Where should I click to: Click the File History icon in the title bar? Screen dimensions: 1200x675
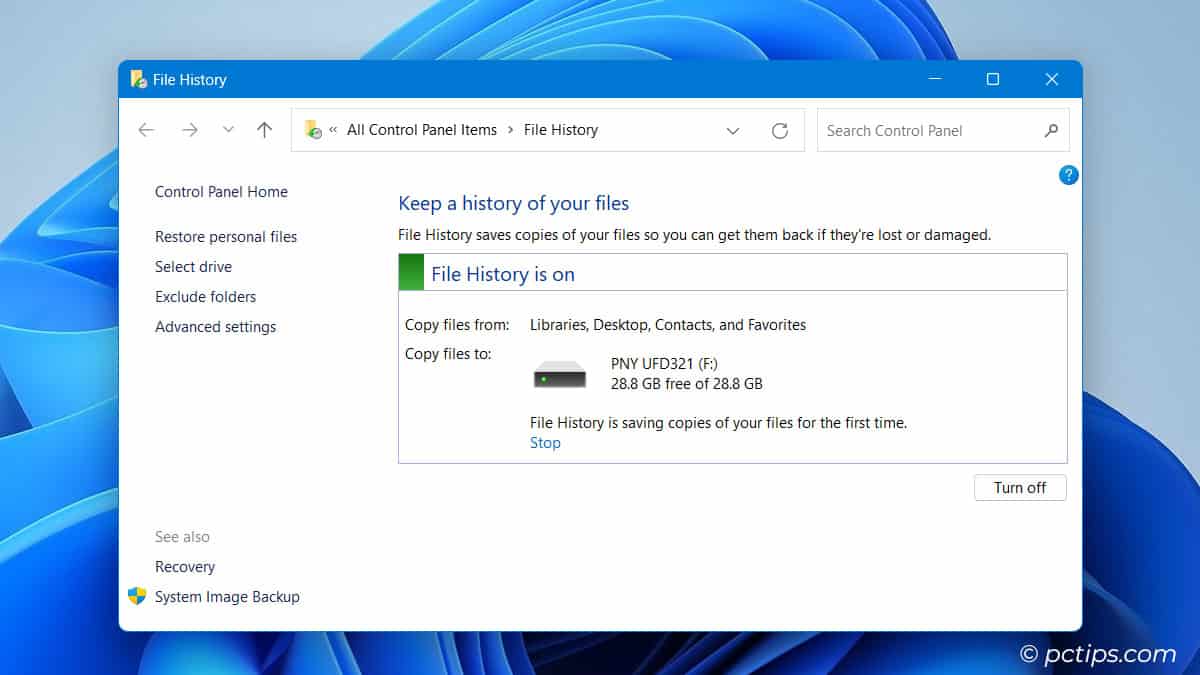point(136,79)
